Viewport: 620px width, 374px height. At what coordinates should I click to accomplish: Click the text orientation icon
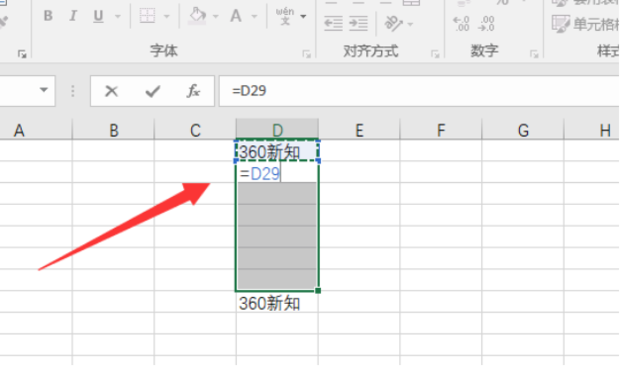pyautogui.click(x=393, y=24)
